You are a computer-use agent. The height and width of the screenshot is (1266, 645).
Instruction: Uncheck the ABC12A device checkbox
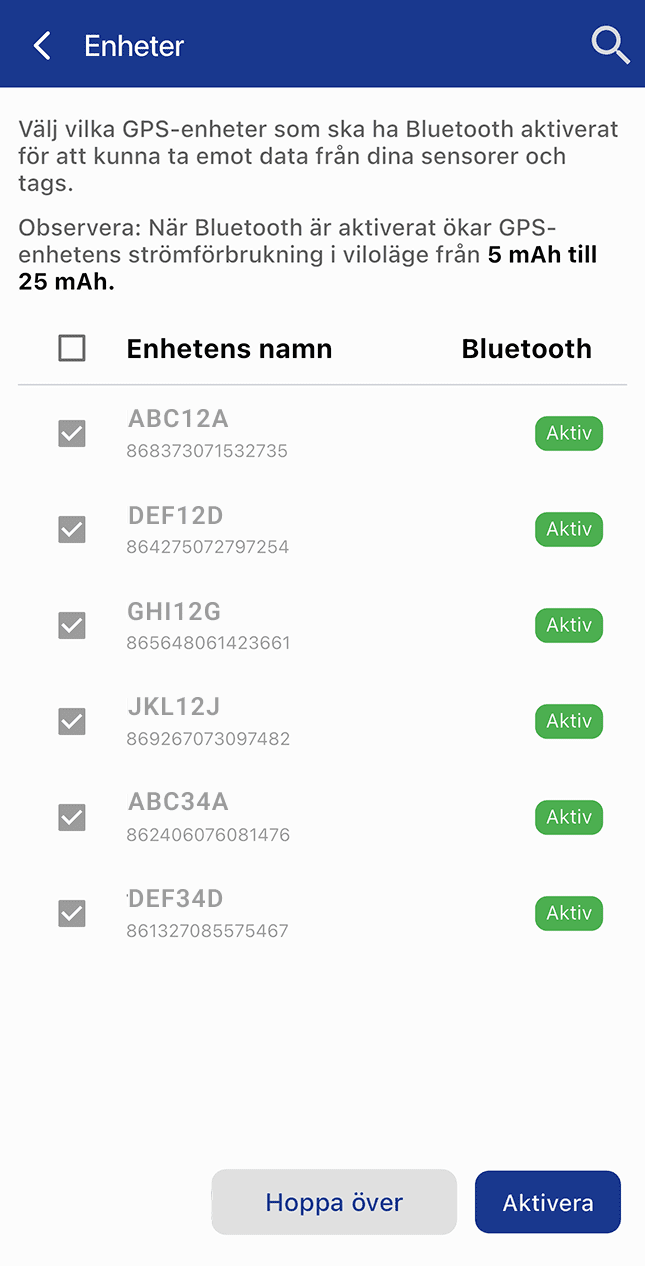pyautogui.click(x=72, y=434)
